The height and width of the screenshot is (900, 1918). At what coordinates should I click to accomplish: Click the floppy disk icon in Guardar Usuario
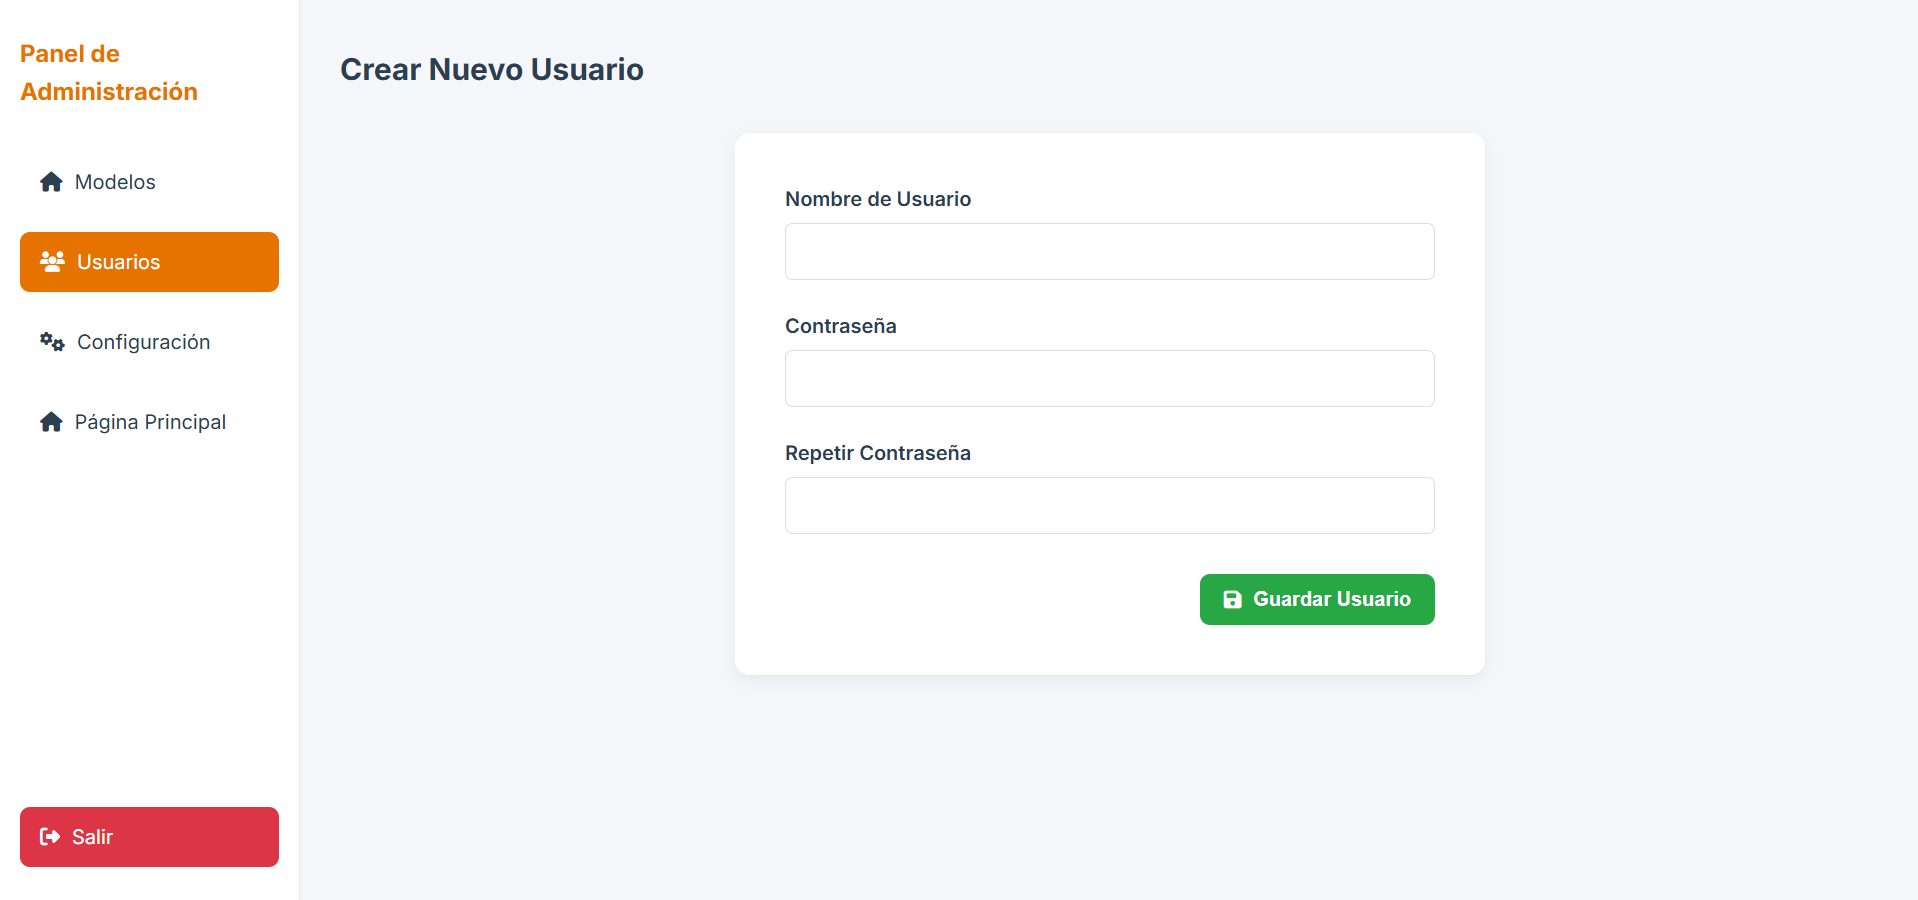pos(1232,599)
